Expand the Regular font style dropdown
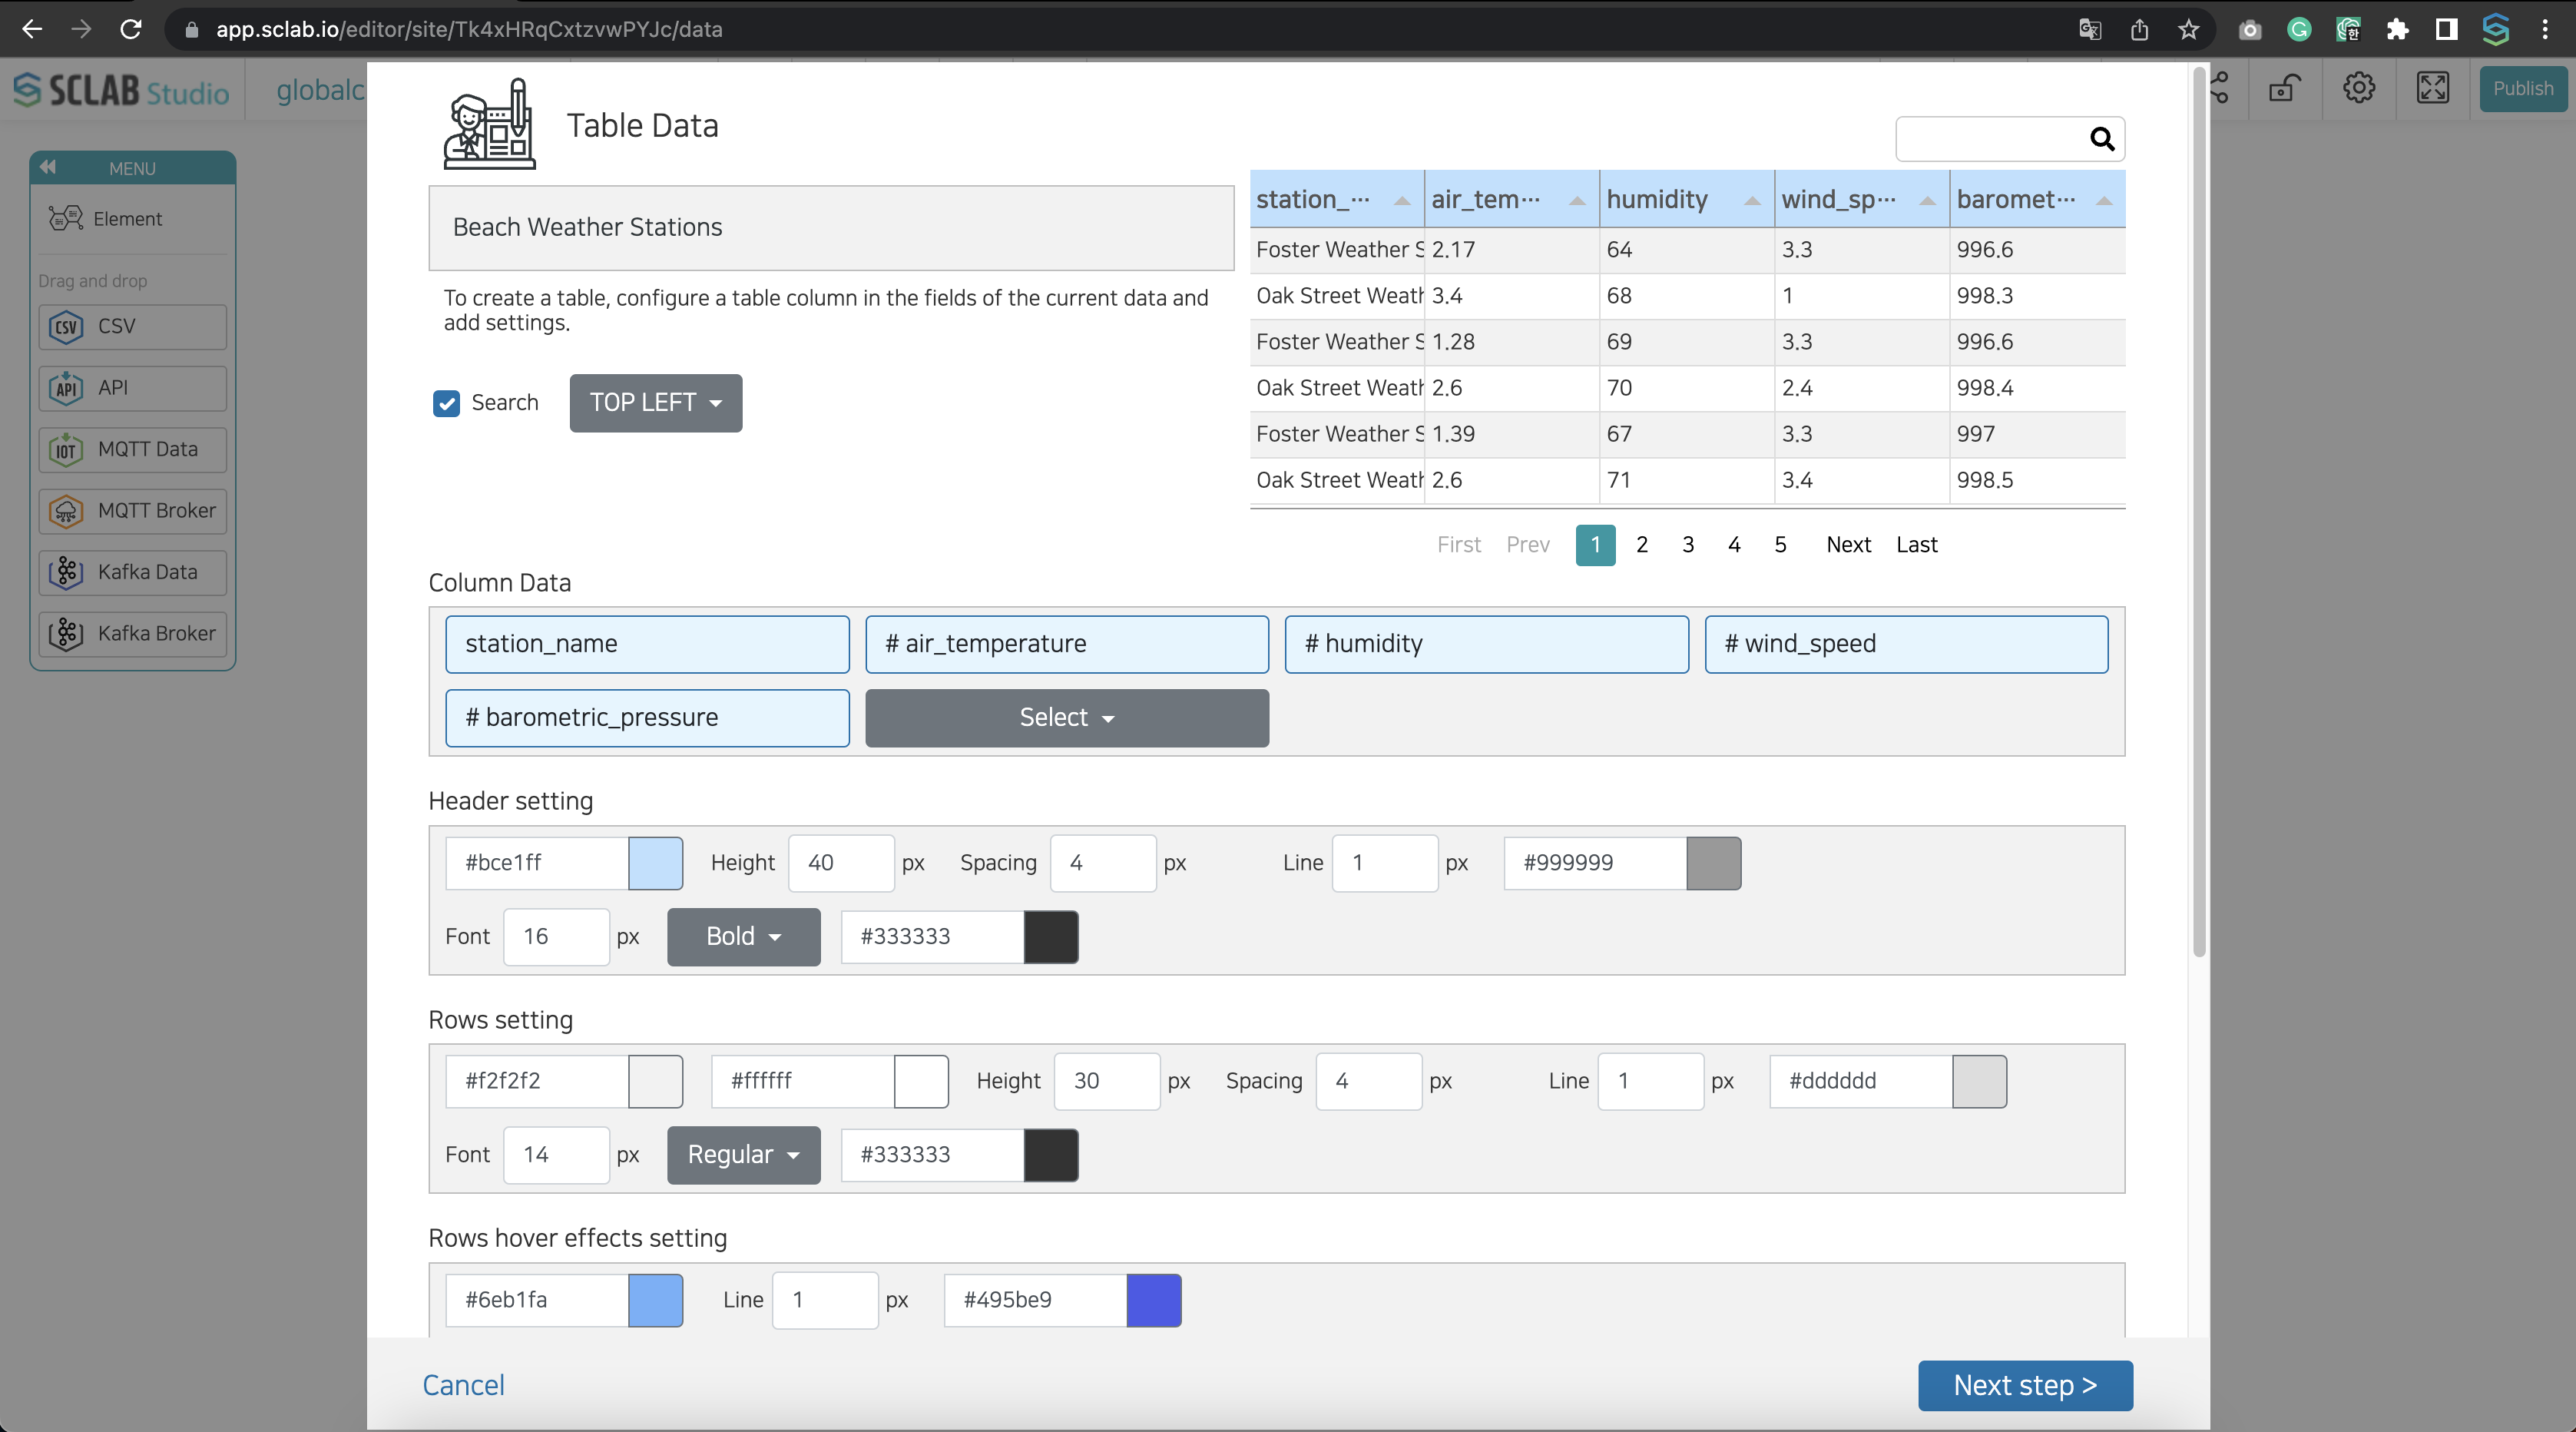Image resolution: width=2576 pixels, height=1432 pixels. pos(740,1153)
